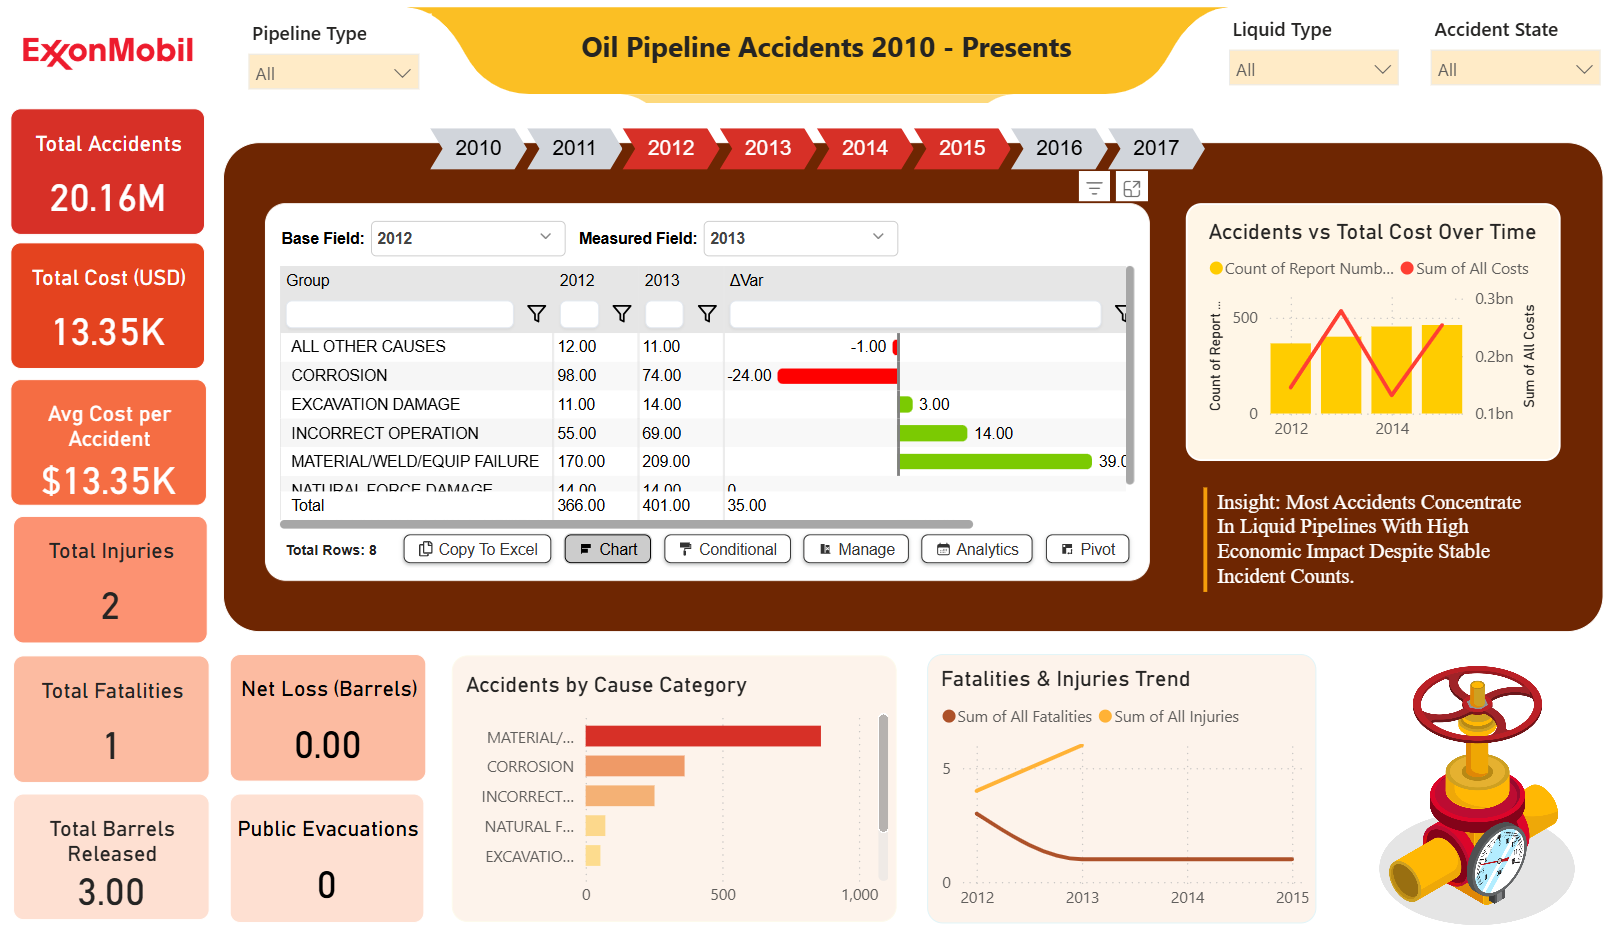Click the INCORRECT OPERATION row label
Image resolution: width=1612 pixels, height=927 pixels.
tap(385, 433)
